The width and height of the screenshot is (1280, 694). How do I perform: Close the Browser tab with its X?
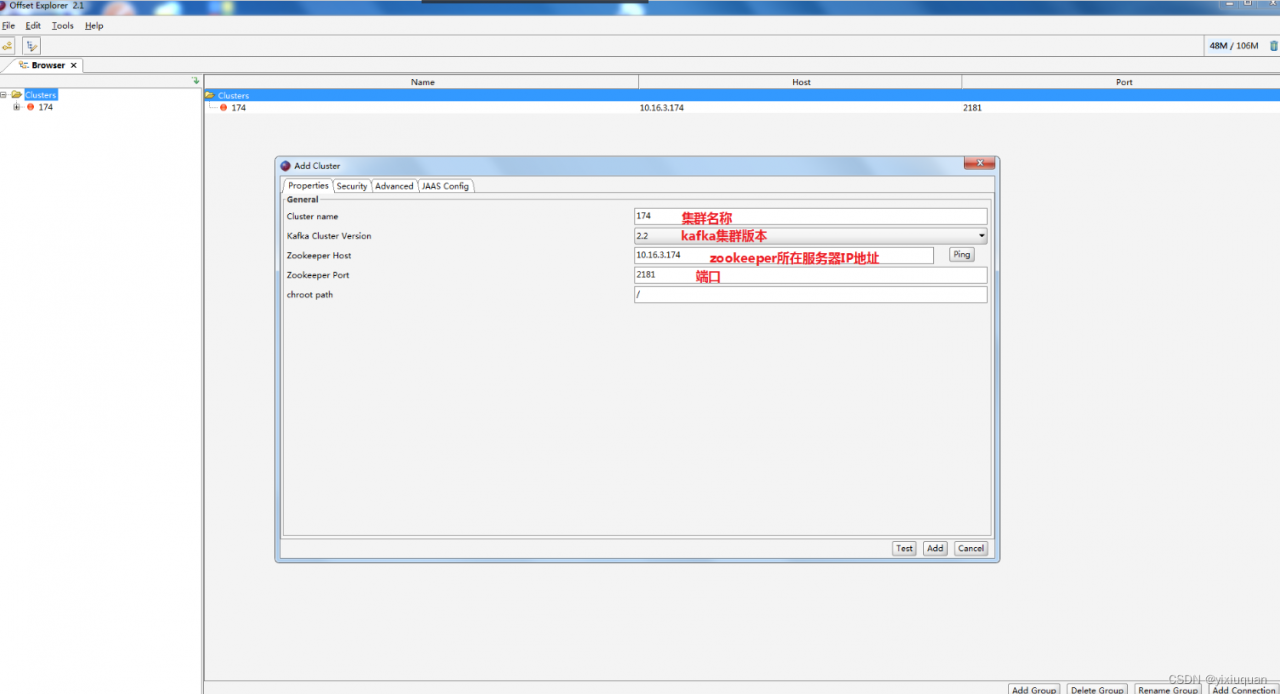coord(73,65)
